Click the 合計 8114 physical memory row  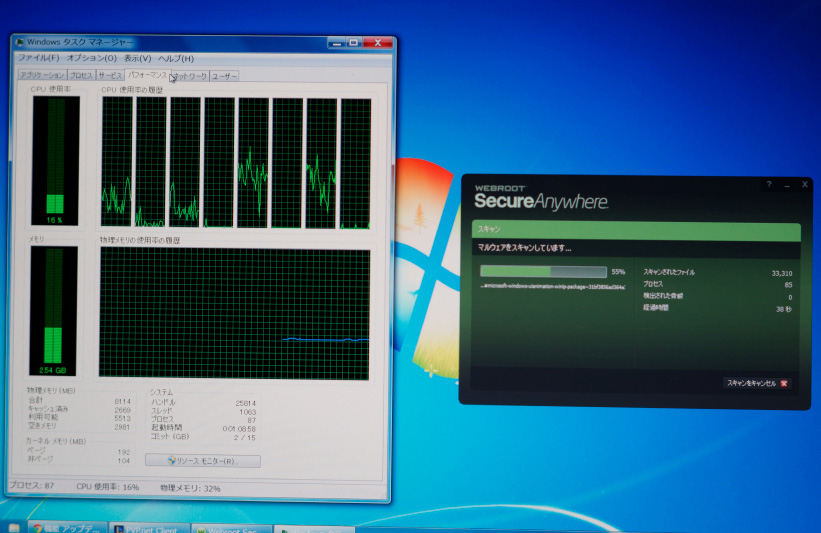79,401
